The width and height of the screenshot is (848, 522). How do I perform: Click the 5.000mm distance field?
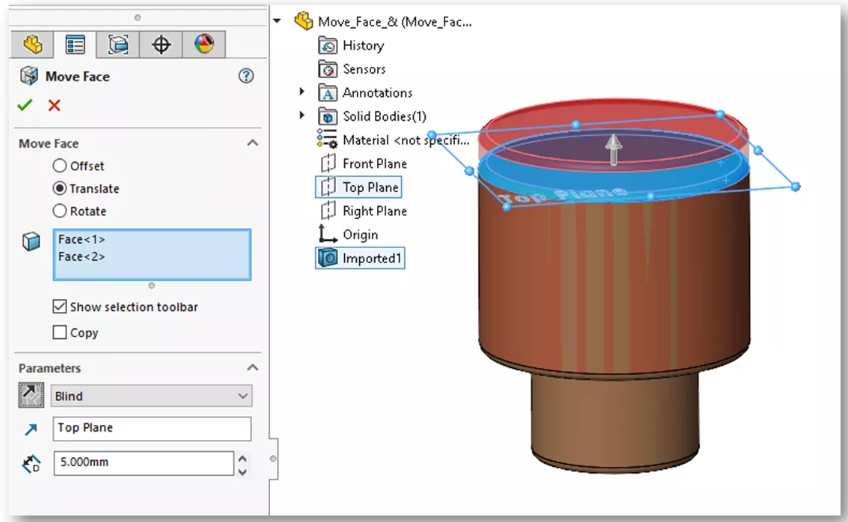[x=143, y=463]
